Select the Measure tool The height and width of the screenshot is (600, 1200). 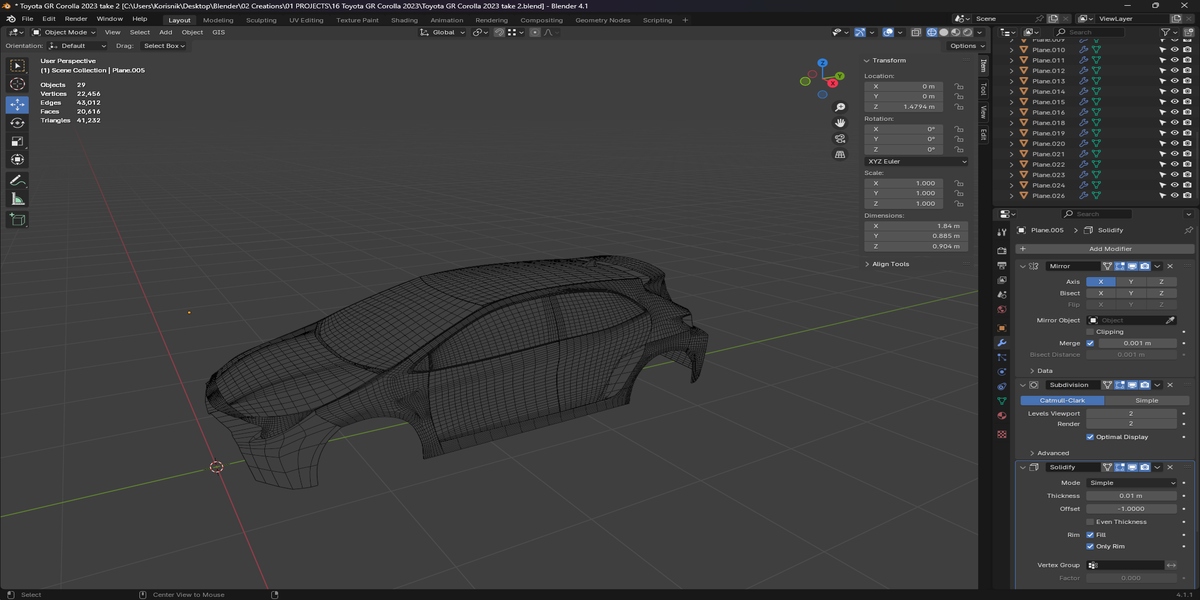coord(17,199)
